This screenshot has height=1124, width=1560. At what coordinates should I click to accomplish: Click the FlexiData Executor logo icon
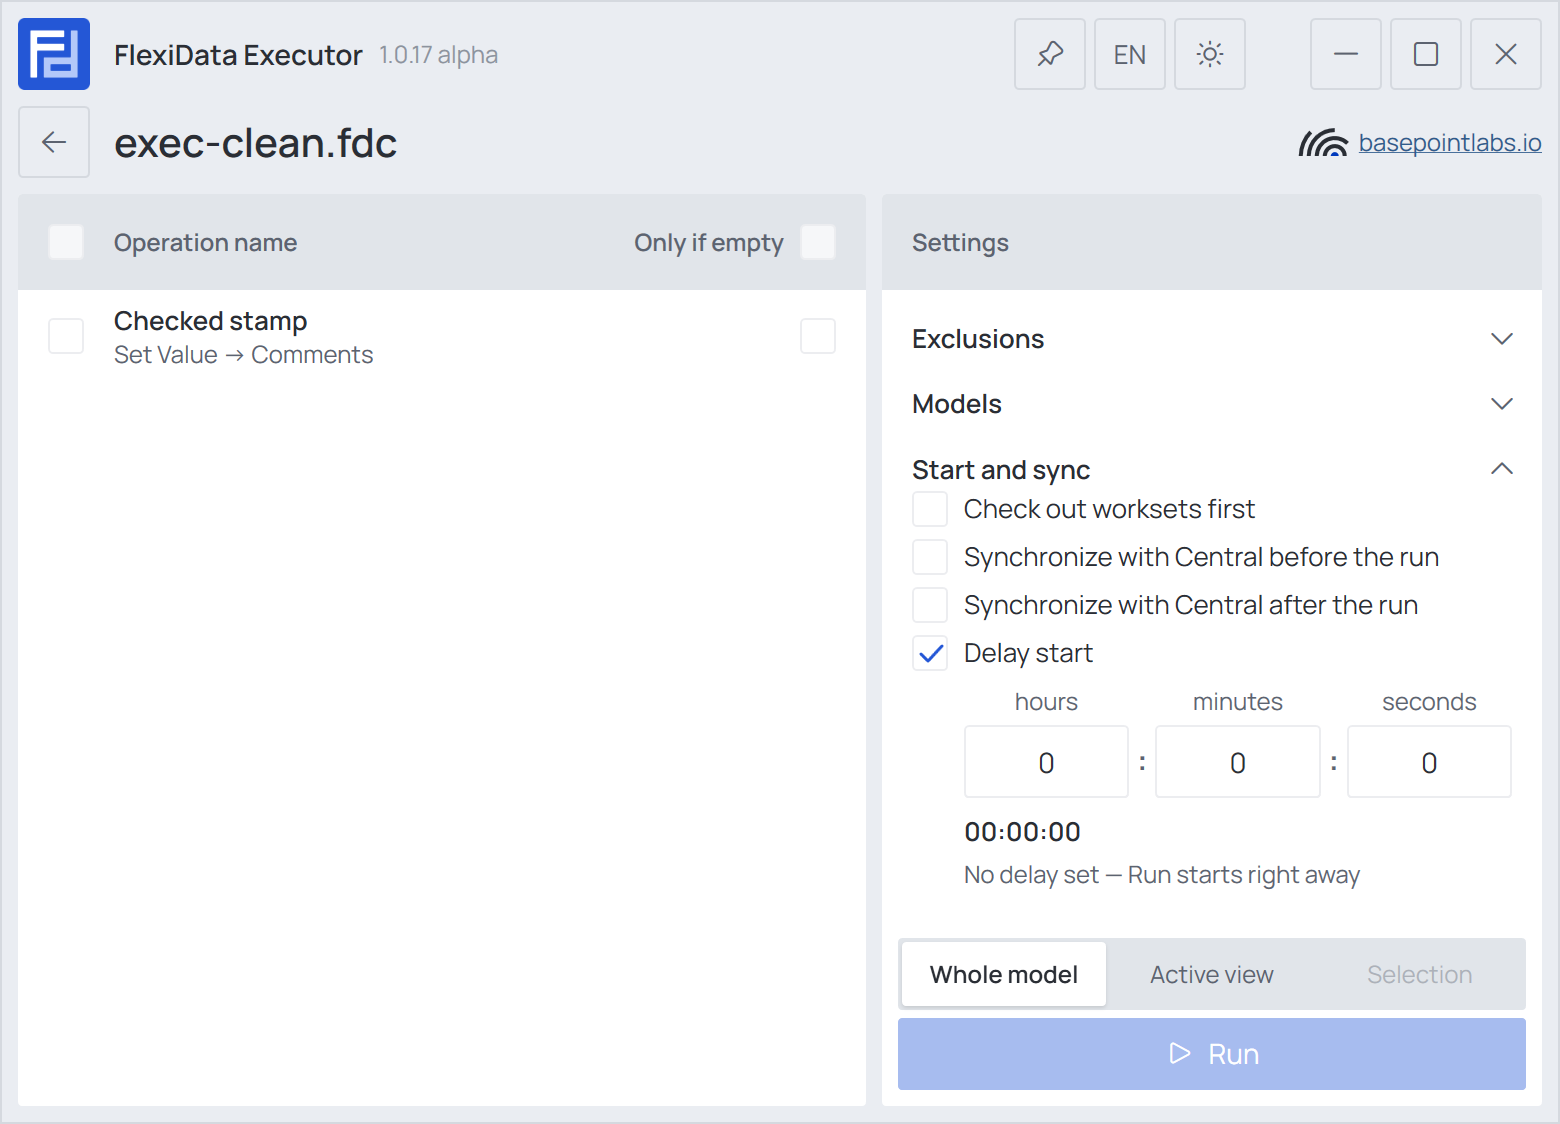point(54,54)
